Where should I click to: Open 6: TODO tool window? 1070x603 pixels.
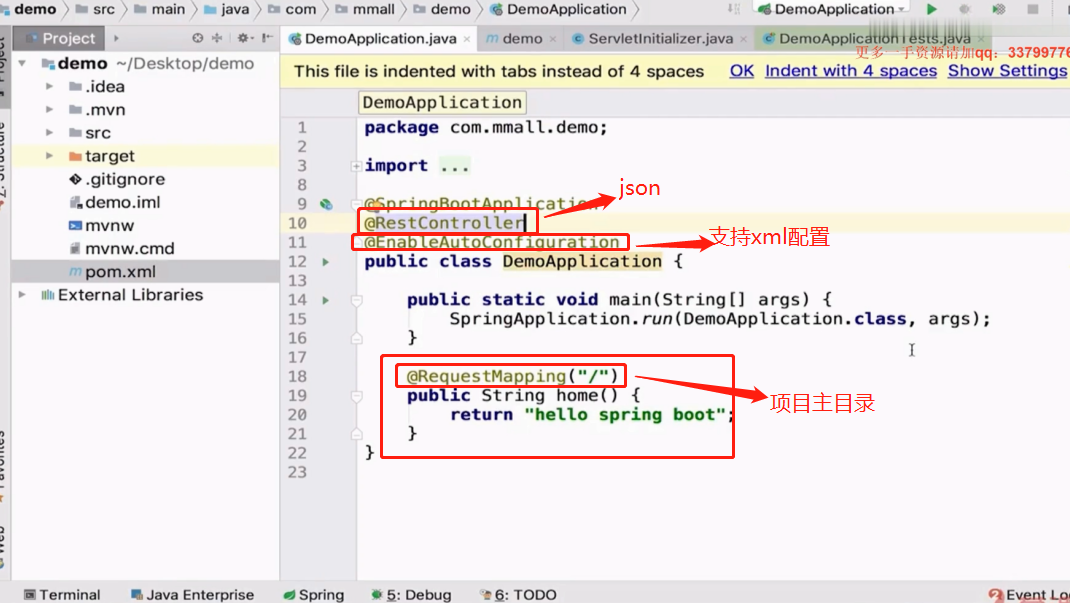[519, 595]
